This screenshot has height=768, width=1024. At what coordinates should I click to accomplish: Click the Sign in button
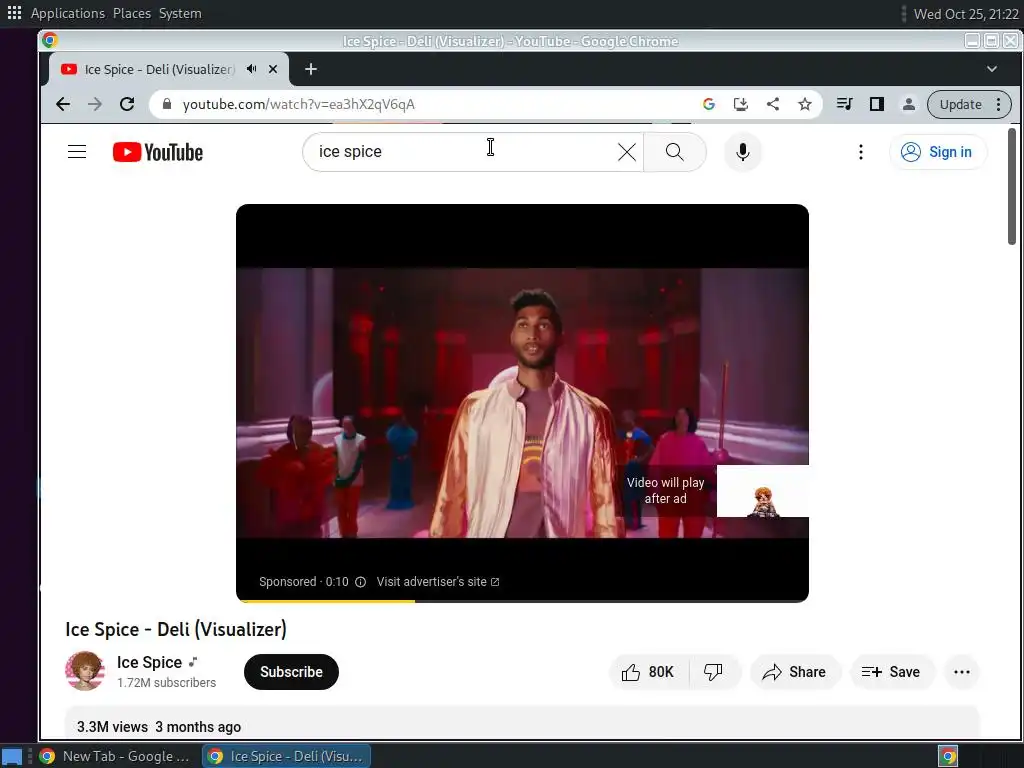(937, 152)
